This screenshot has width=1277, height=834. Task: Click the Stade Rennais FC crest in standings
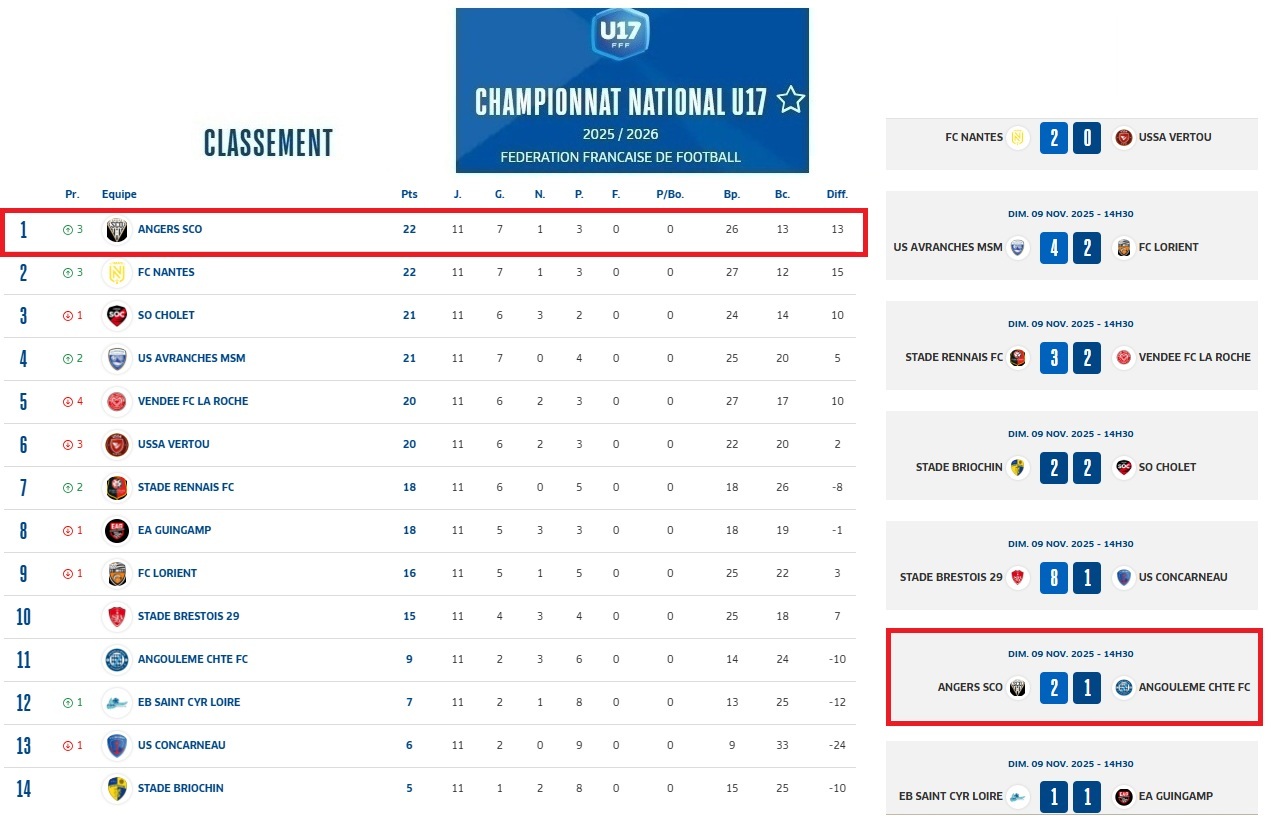coord(117,488)
